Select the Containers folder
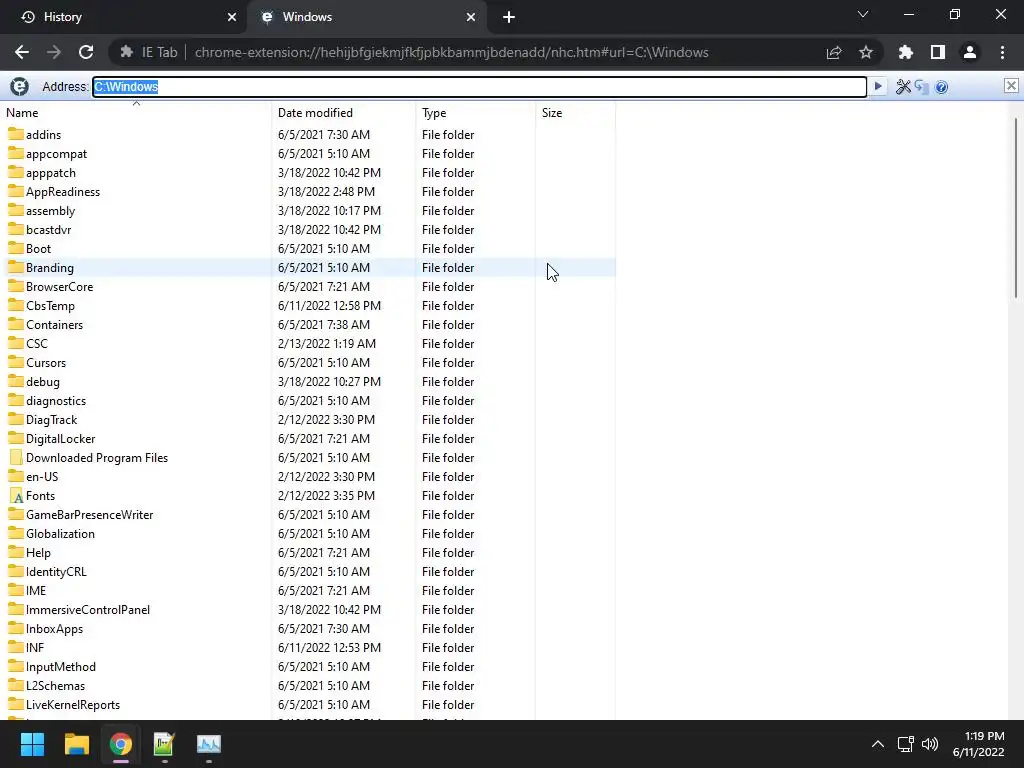The height and width of the screenshot is (768, 1024). point(54,325)
